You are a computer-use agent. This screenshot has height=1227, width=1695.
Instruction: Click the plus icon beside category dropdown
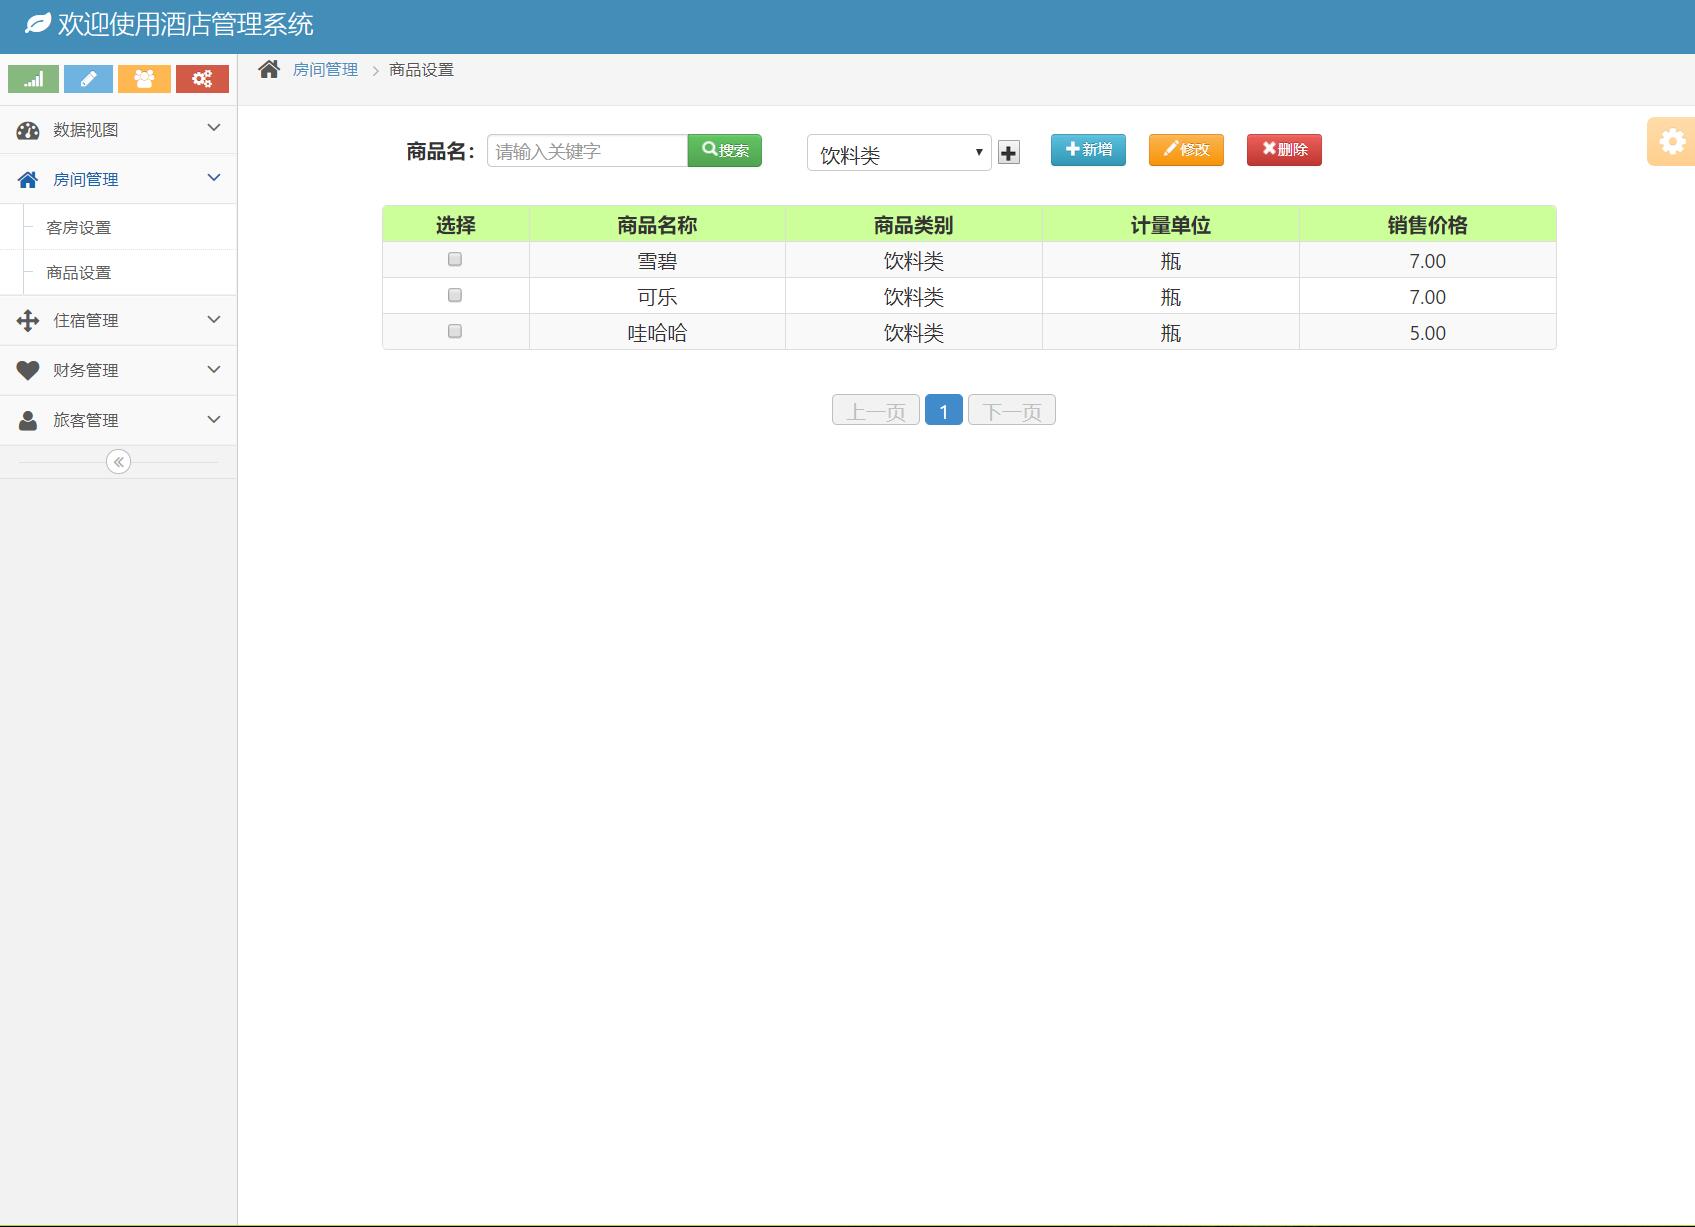(x=1008, y=153)
